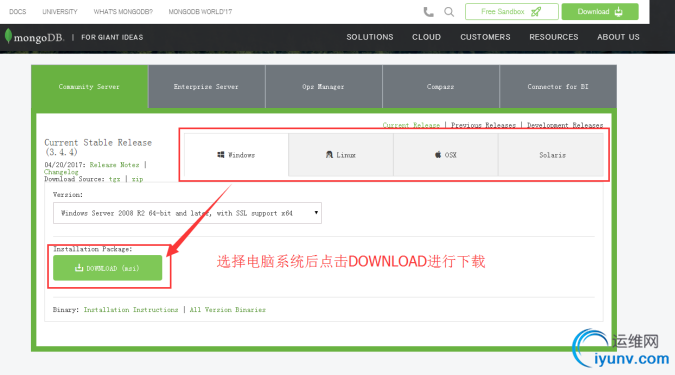Open the CLOUD menu
The height and width of the screenshot is (375, 675).
pos(426,37)
